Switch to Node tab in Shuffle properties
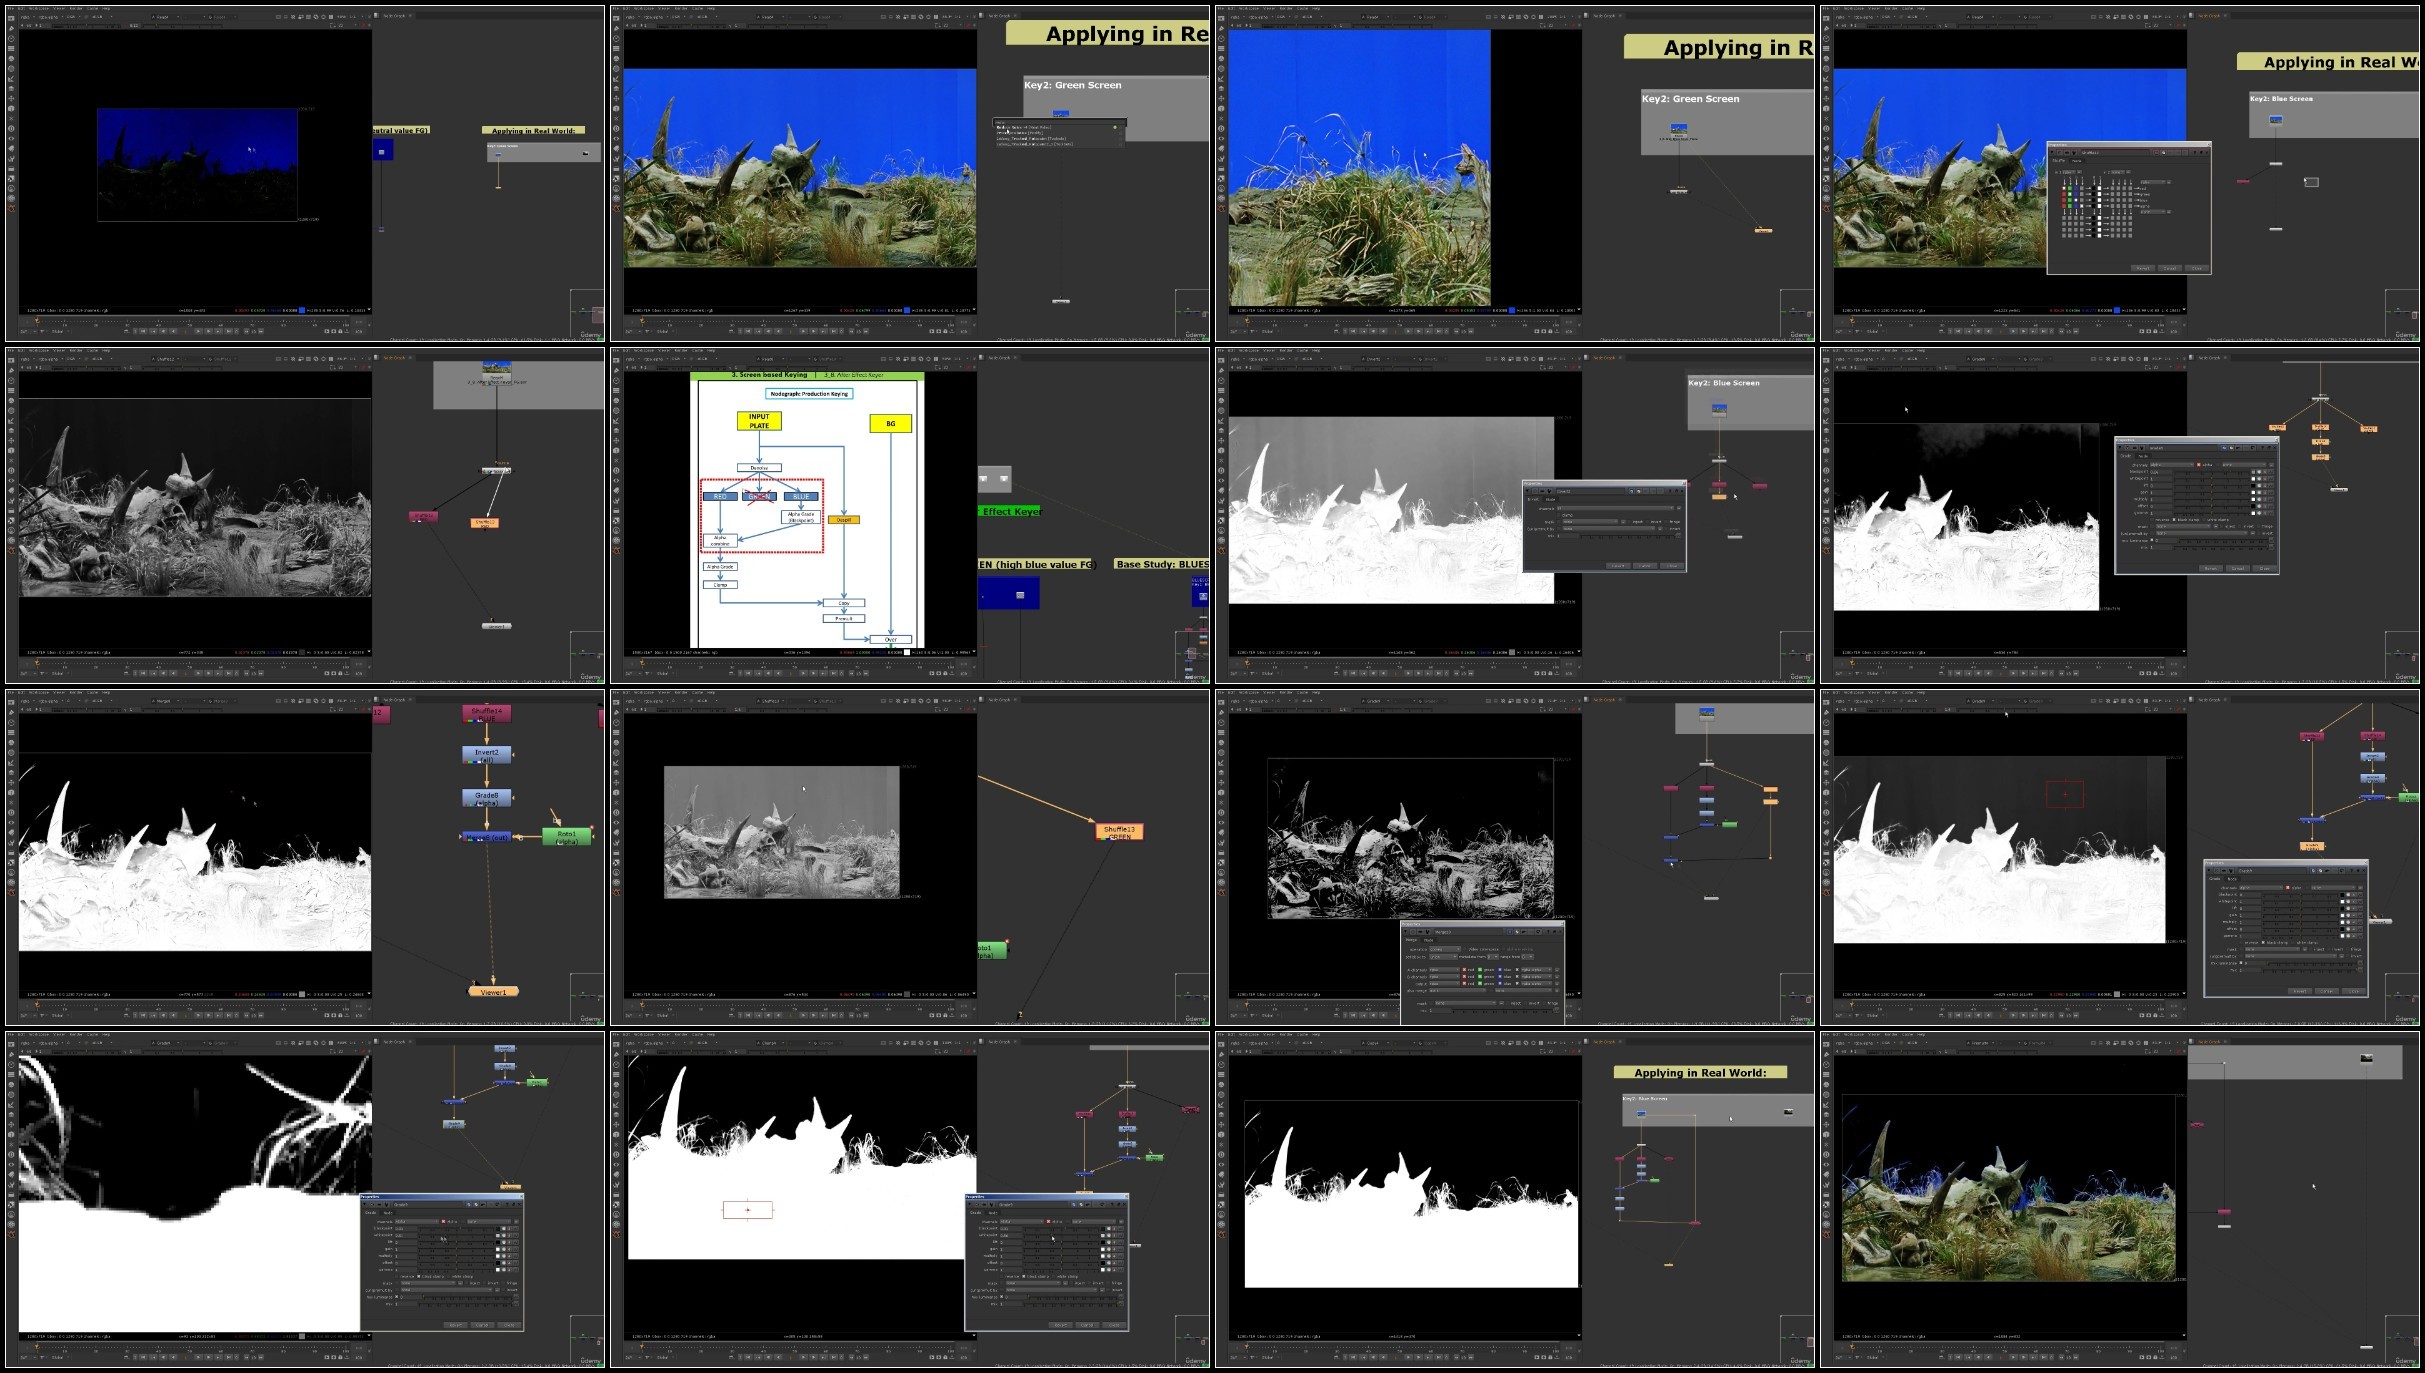The image size is (2425, 1373). point(2077,161)
